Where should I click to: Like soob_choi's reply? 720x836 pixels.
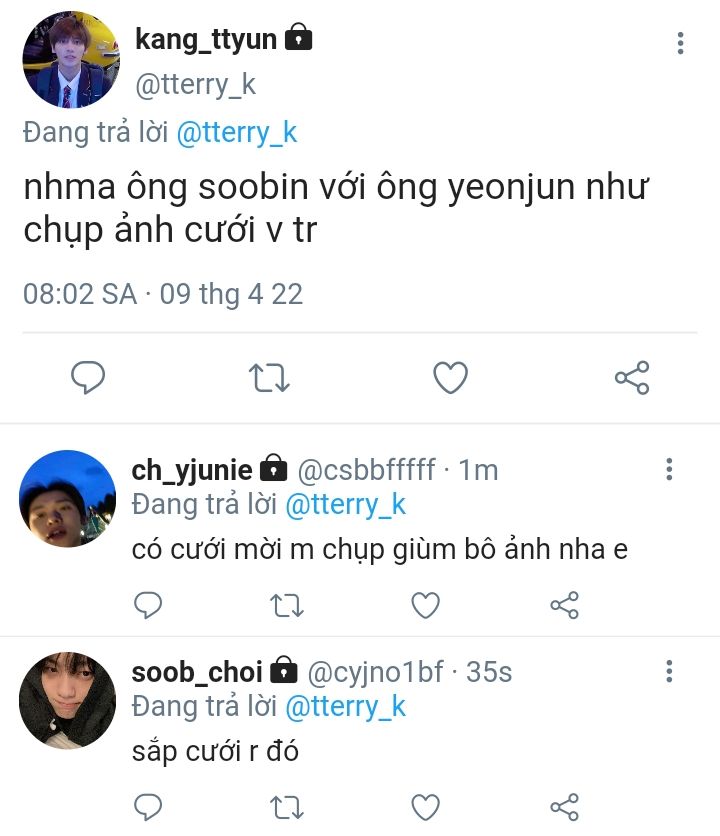tap(426, 806)
